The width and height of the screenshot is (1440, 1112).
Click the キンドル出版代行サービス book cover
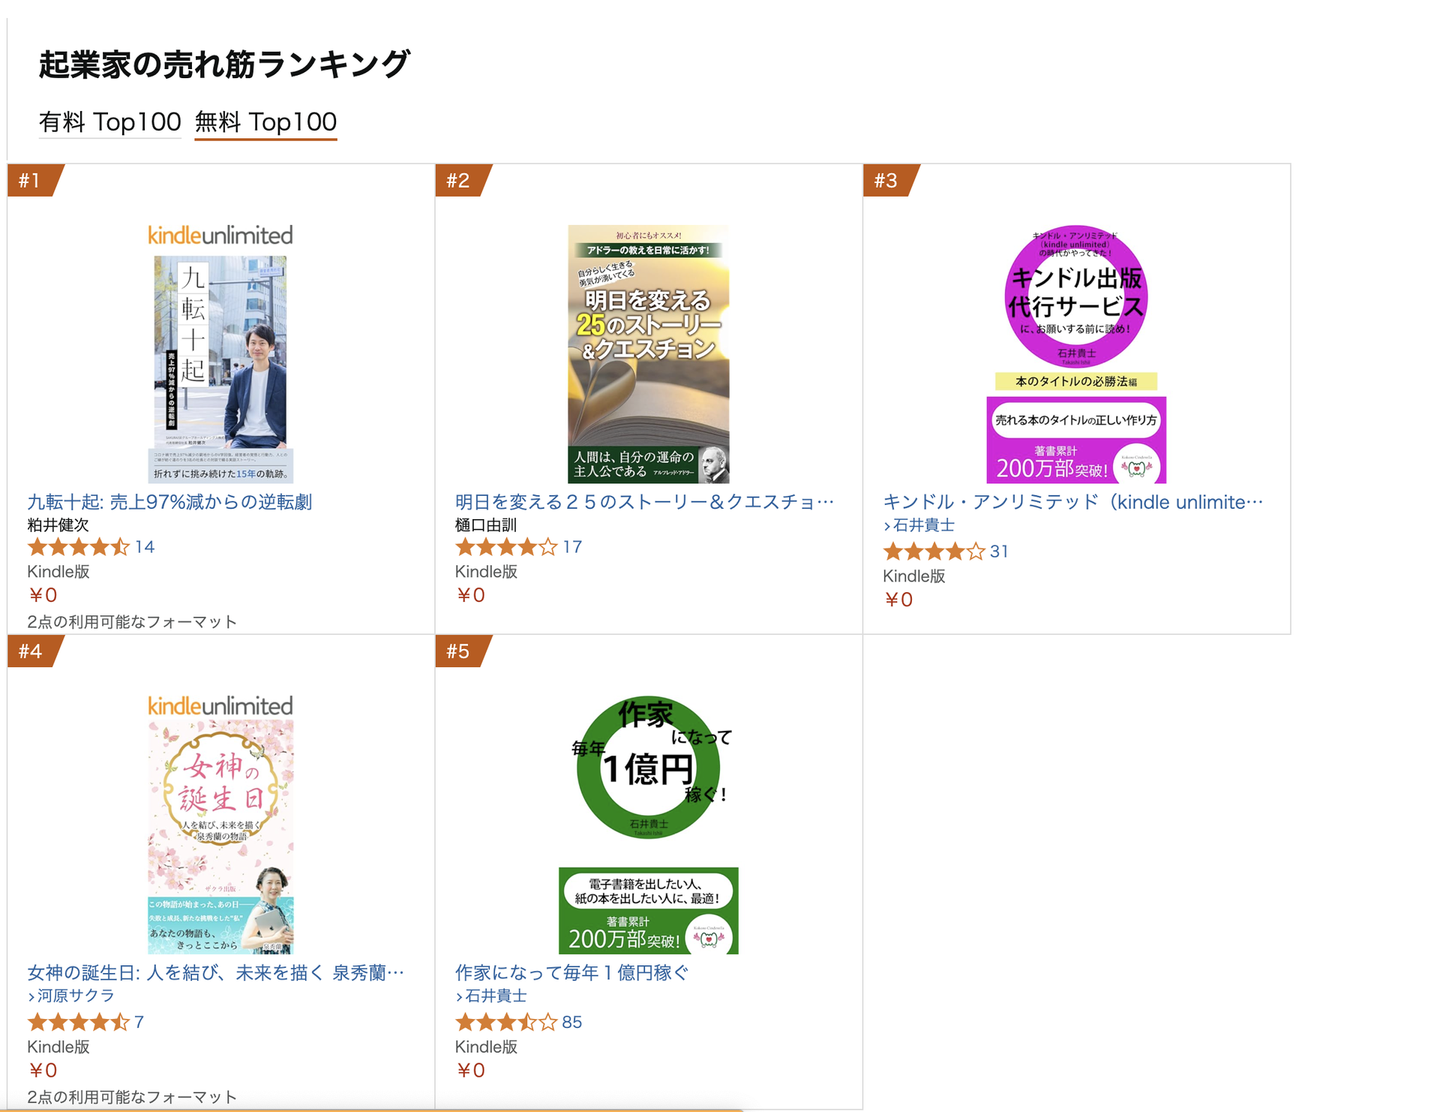click(x=1076, y=354)
